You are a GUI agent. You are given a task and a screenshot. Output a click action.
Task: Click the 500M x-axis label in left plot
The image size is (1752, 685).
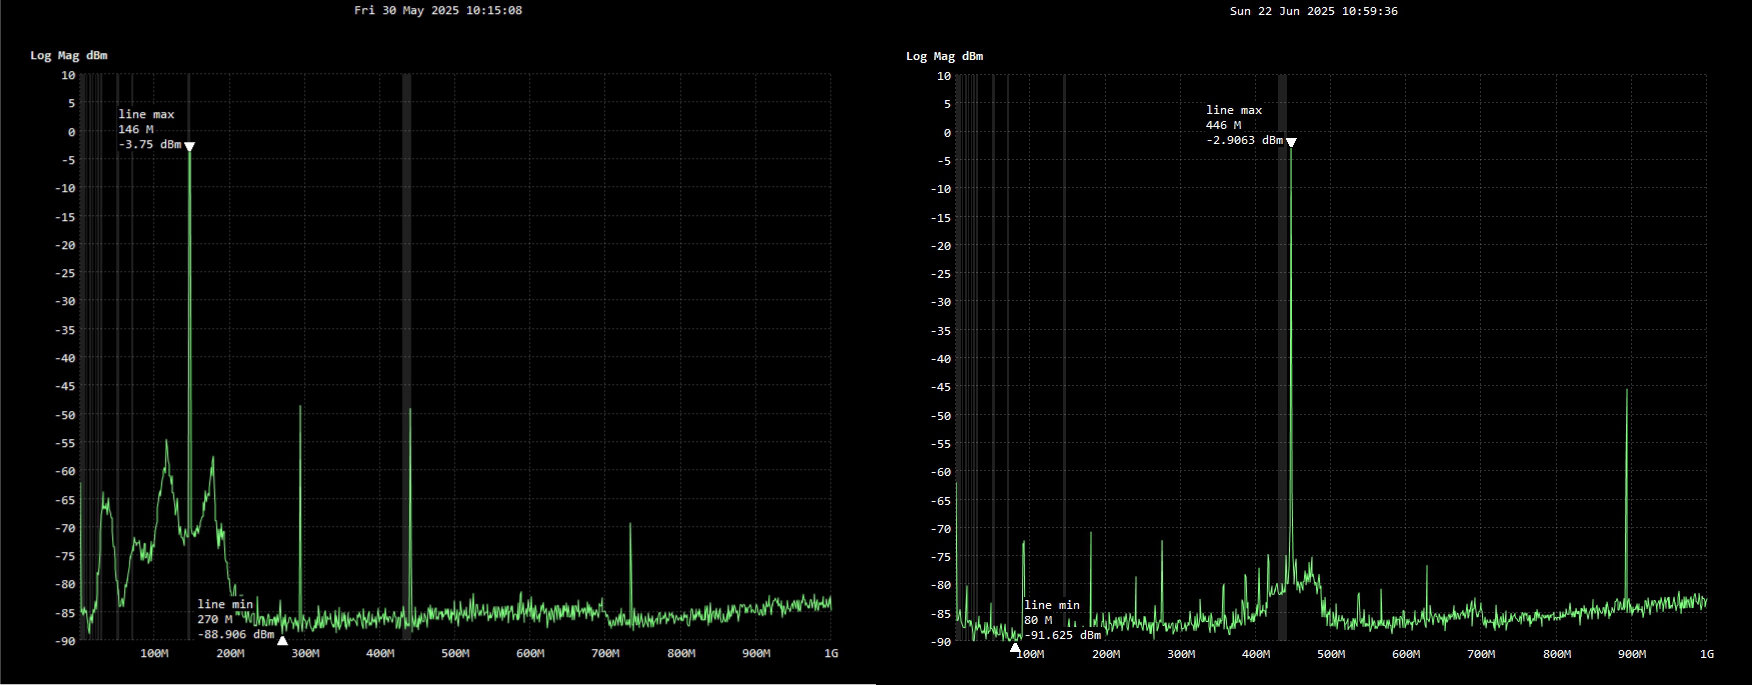pyautogui.click(x=455, y=654)
